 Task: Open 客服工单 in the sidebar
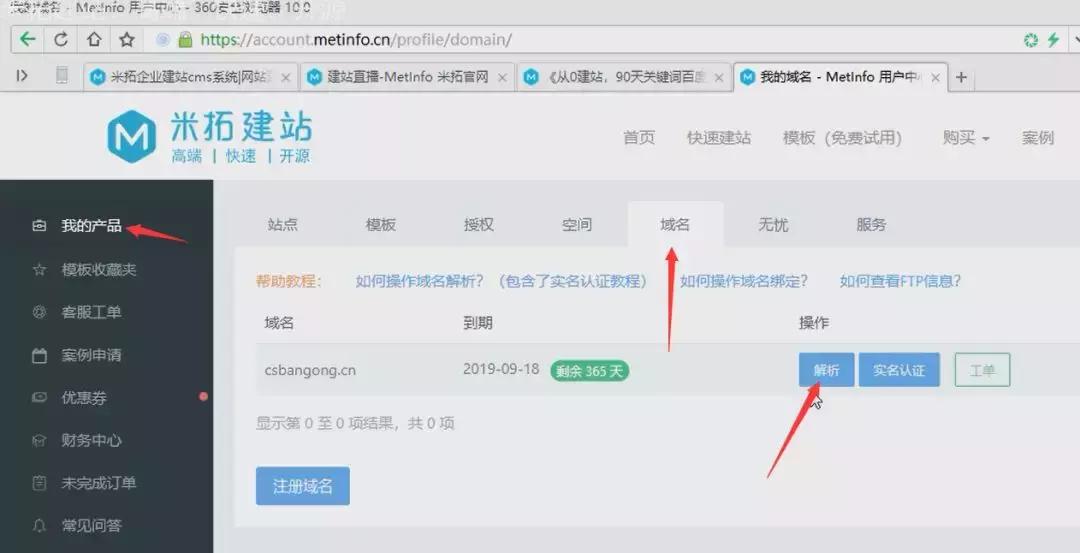click(x=91, y=312)
